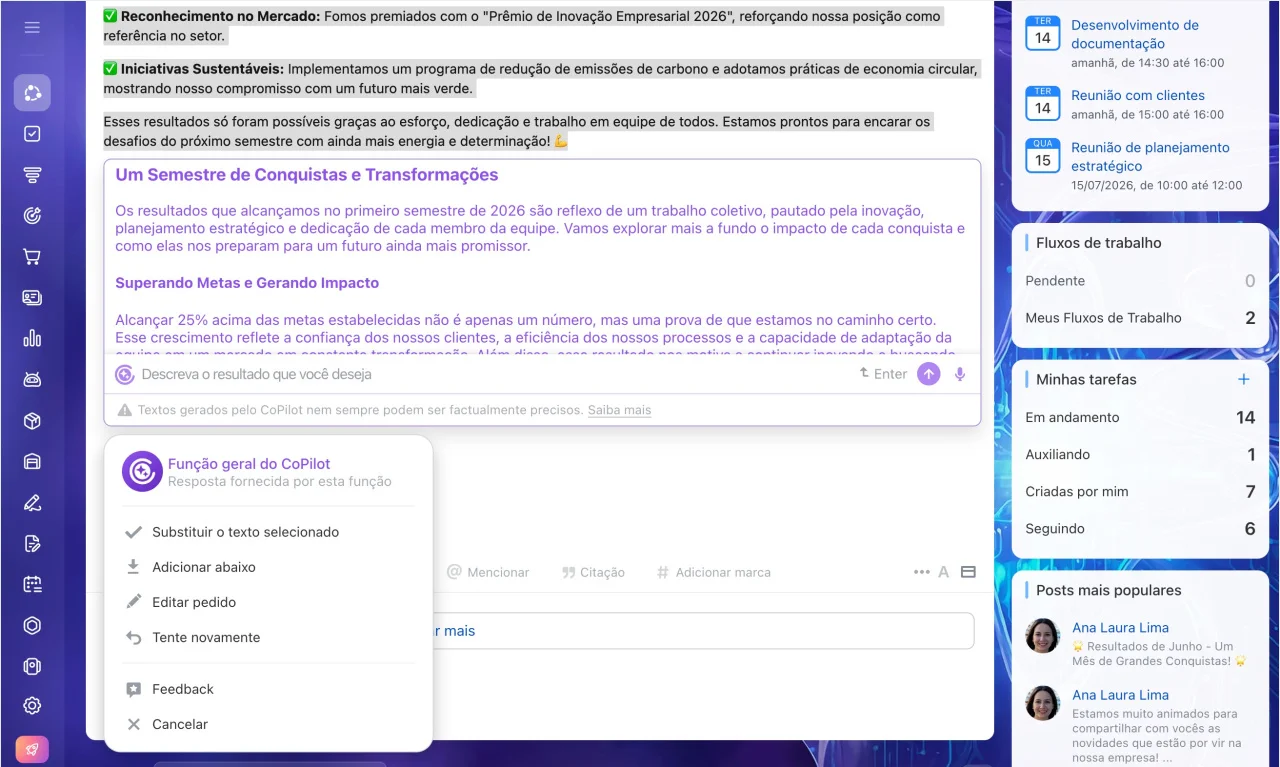
Task: Open the Meus Fluxos de Trabalho row
Action: [x=1140, y=318]
